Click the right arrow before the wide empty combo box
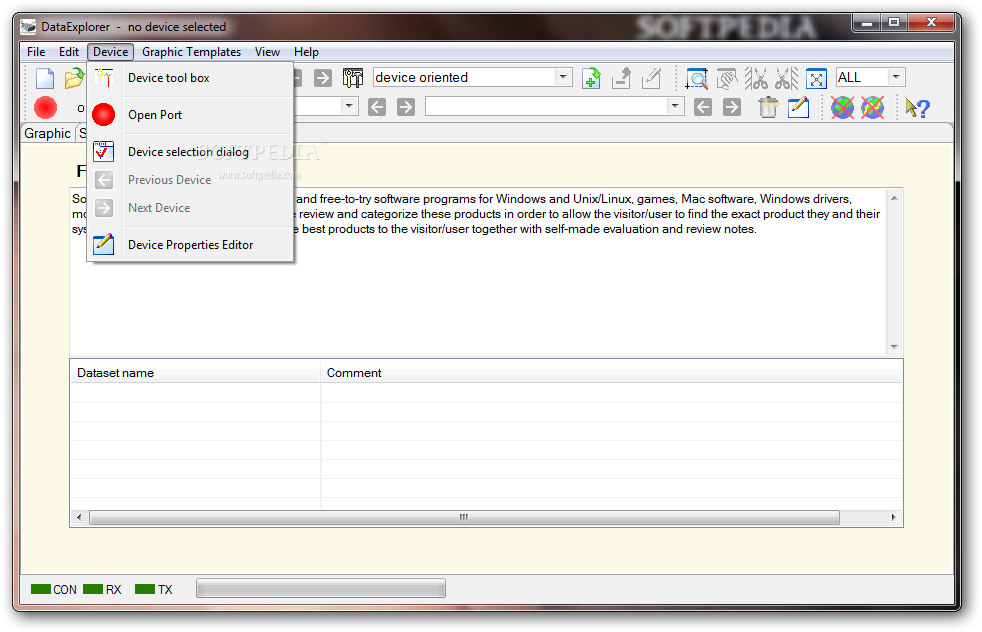Viewport: 982px width, 632px height. click(406, 106)
